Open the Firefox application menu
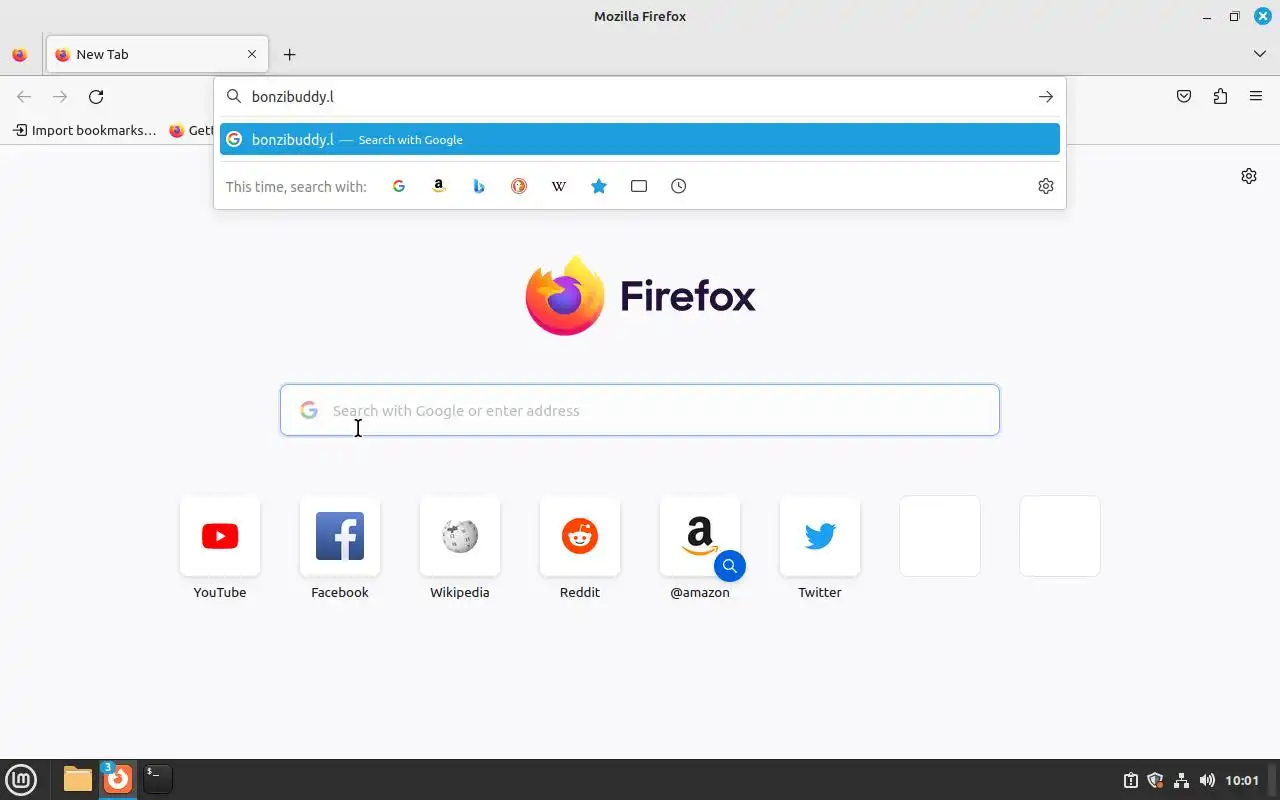Image resolution: width=1280 pixels, height=800 pixels. [x=1256, y=97]
